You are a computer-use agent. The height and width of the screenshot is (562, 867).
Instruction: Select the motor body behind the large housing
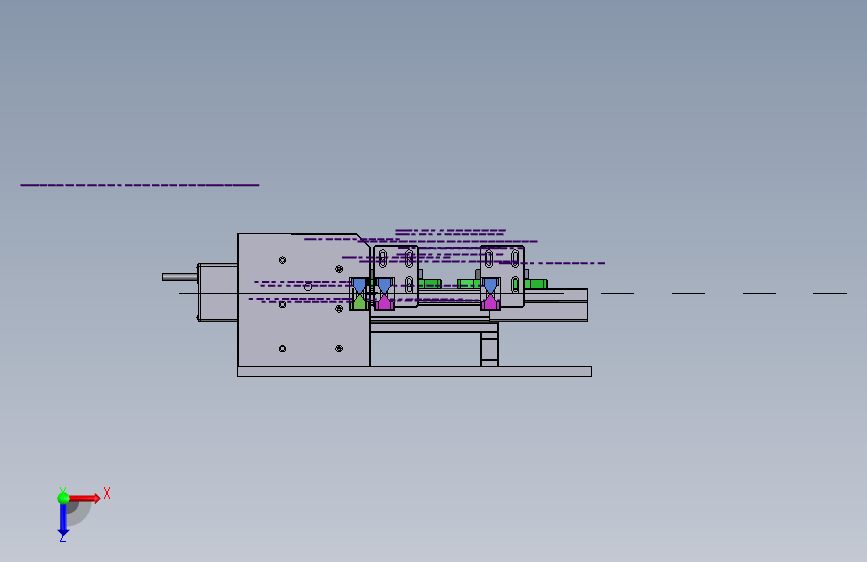(217, 292)
